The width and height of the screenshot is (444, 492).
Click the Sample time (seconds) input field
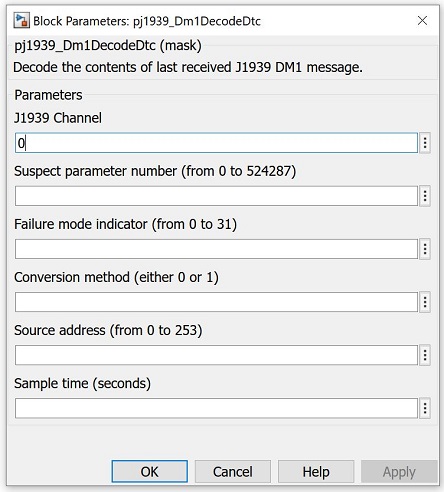[216, 408]
